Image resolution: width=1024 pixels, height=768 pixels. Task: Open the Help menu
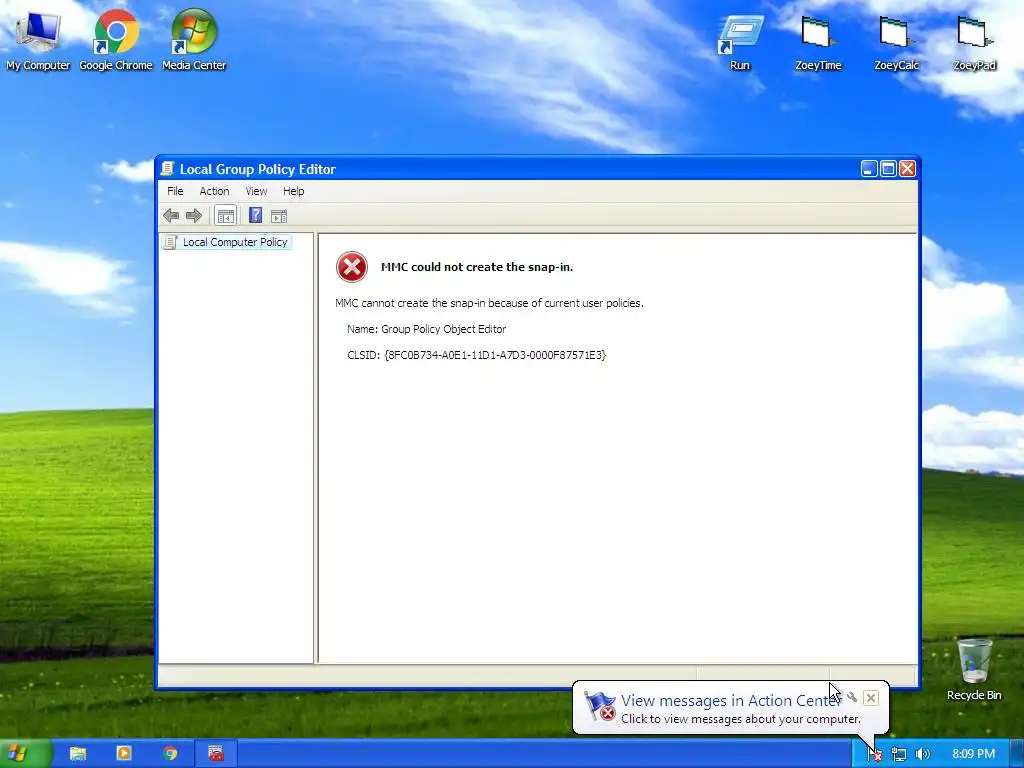[293, 191]
